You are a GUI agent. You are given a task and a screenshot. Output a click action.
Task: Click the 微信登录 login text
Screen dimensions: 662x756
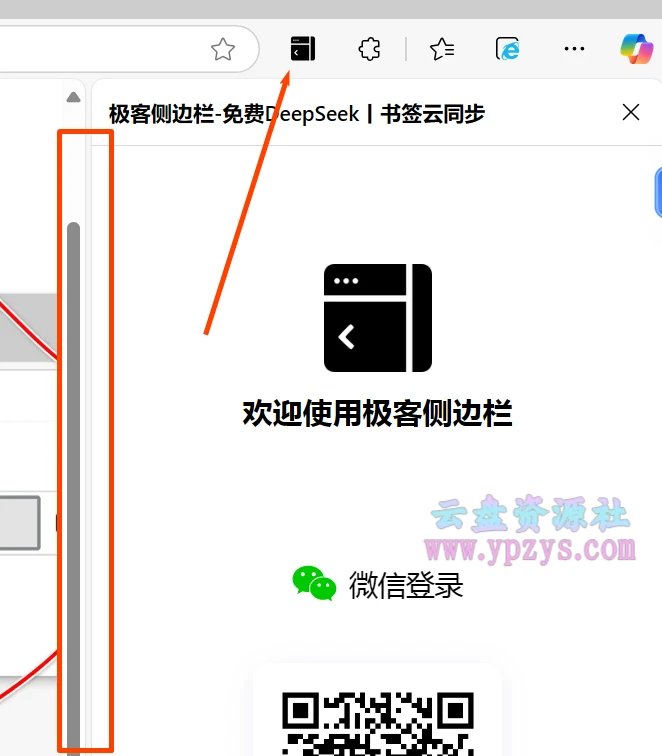pyautogui.click(x=406, y=584)
